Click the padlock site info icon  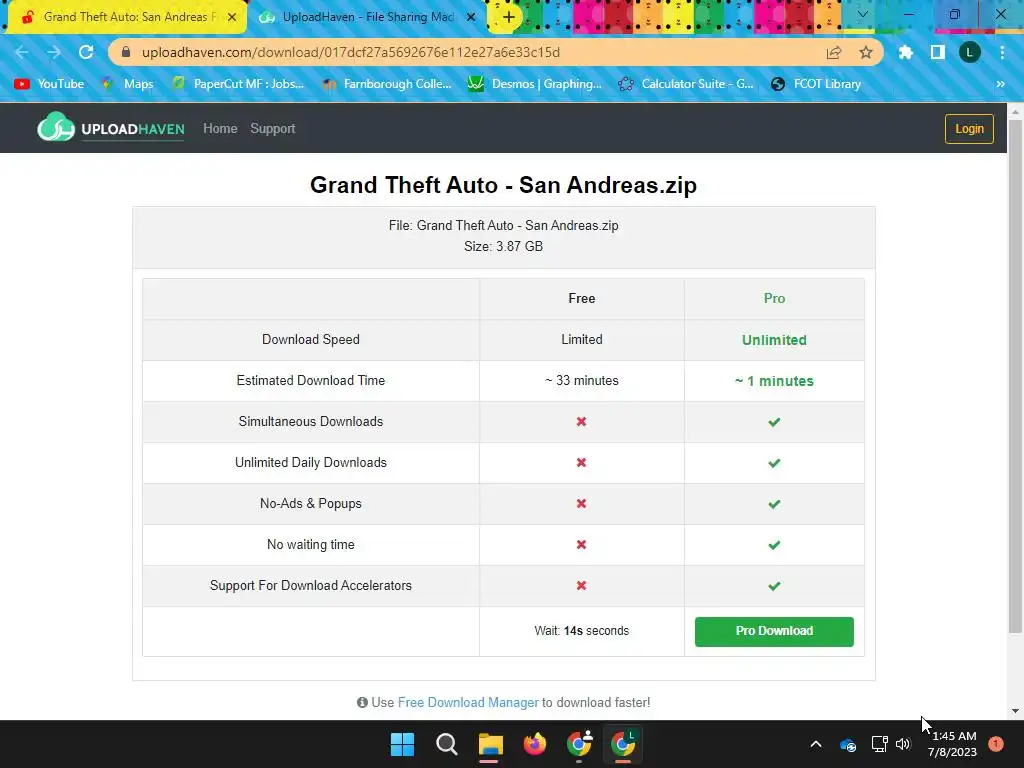(126, 52)
